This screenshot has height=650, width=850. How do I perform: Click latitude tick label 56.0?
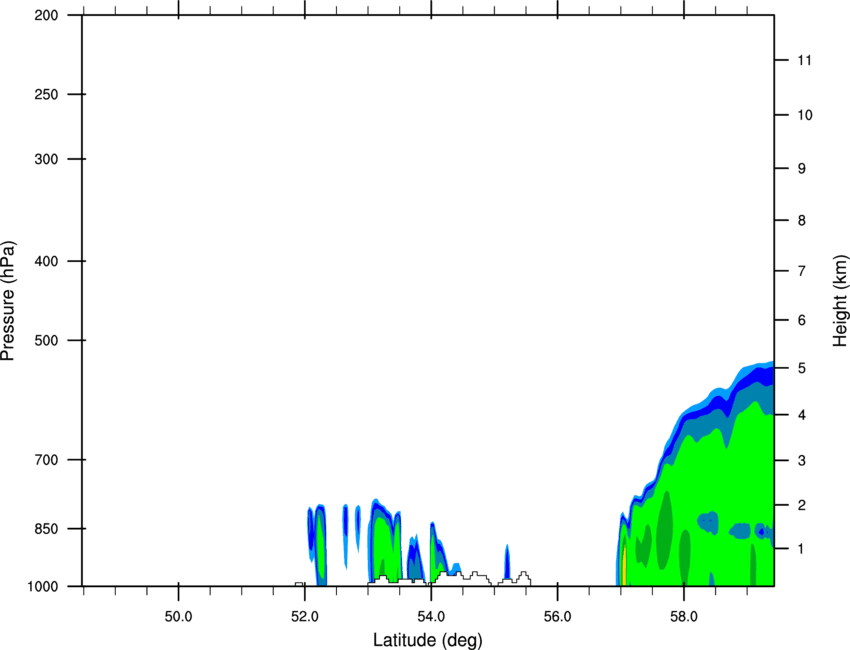pyautogui.click(x=557, y=617)
